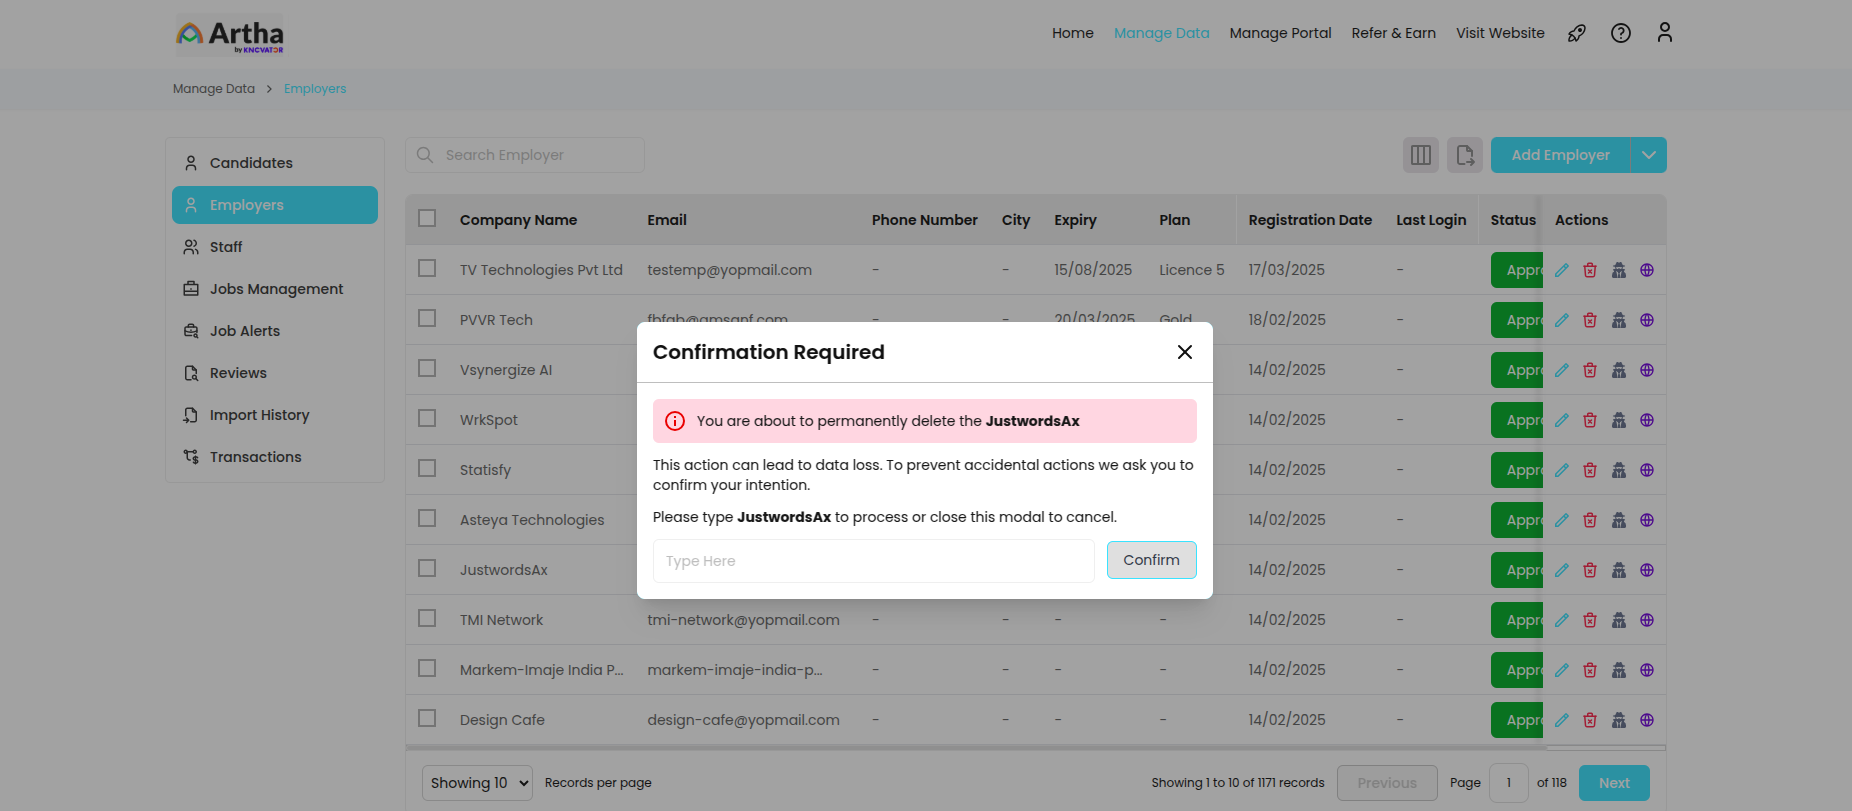Click the Next page button
Viewport: 1852px width, 811px height.
tap(1614, 783)
